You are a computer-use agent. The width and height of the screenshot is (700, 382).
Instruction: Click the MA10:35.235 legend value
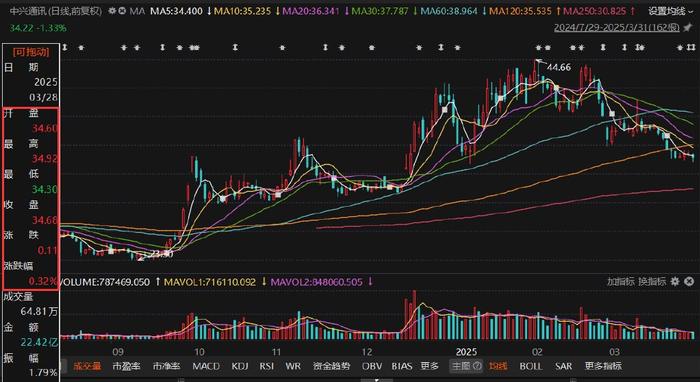click(242, 11)
